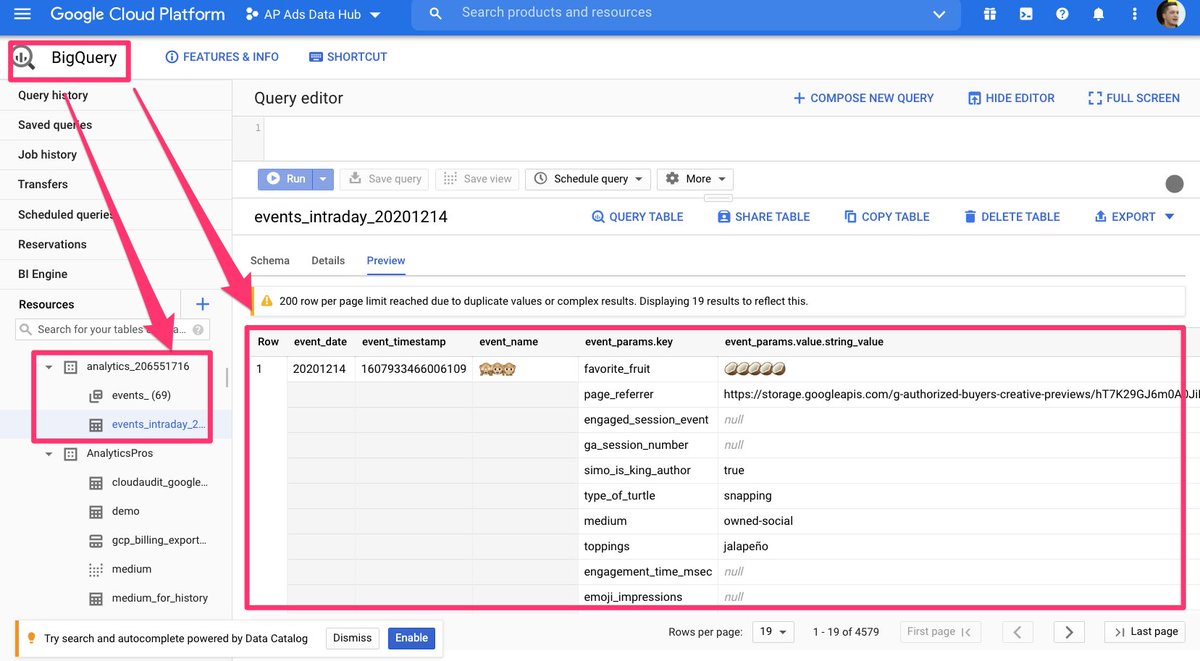Dismiss the Data Catalog suggestion
1200x661 pixels.
click(352, 638)
